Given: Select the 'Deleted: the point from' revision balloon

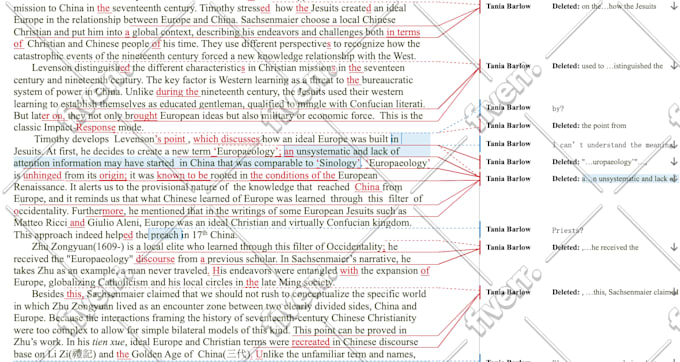Looking at the screenshot, I should [x=589, y=126].
